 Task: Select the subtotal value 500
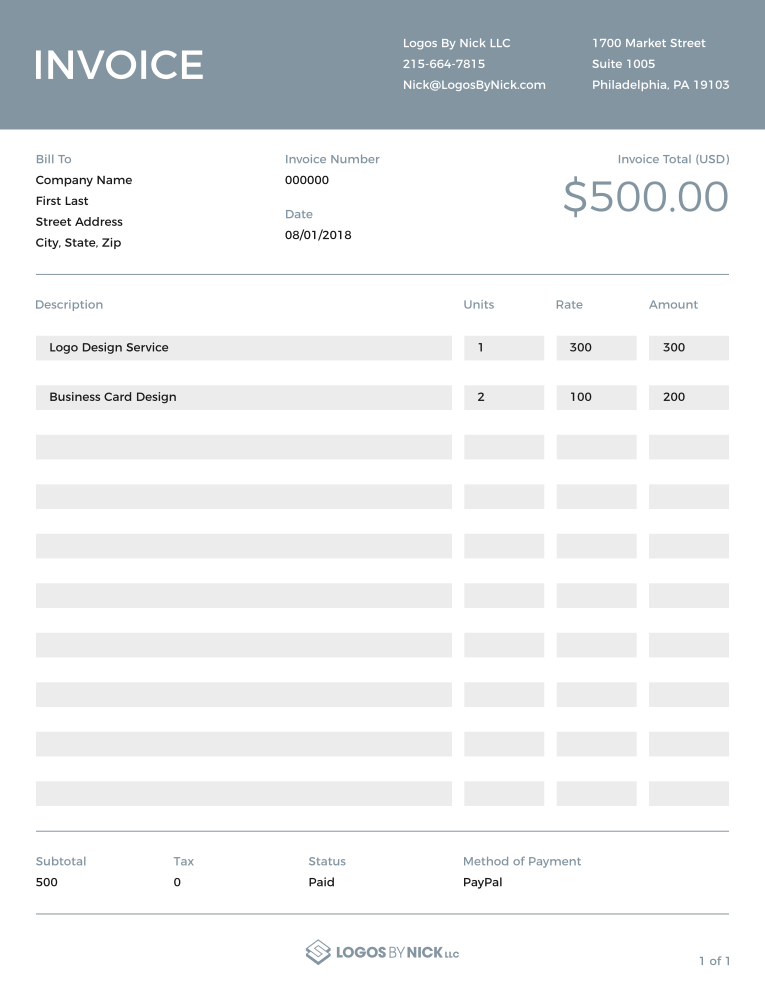pyautogui.click(x=47, y=882)
